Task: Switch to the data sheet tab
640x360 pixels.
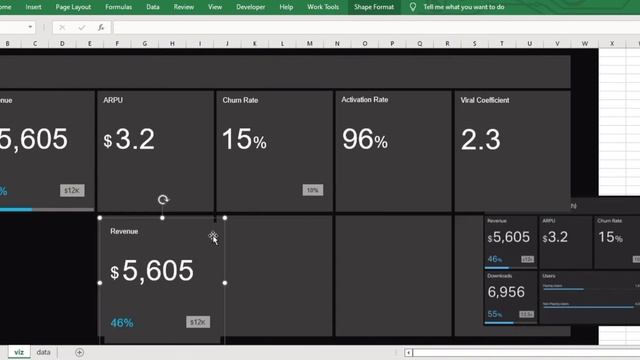Action: [x=43, y=352]
